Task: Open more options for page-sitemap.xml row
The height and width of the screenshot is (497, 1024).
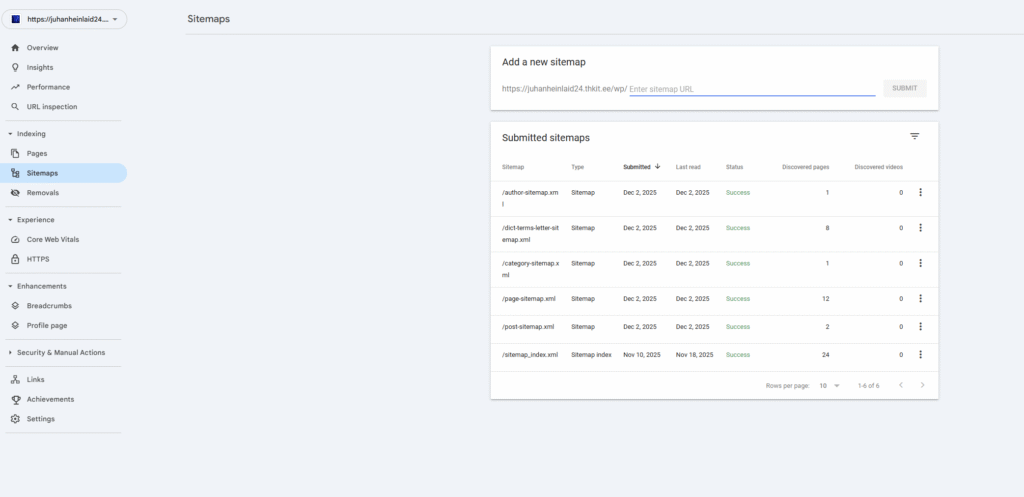Action: point(920,298)
